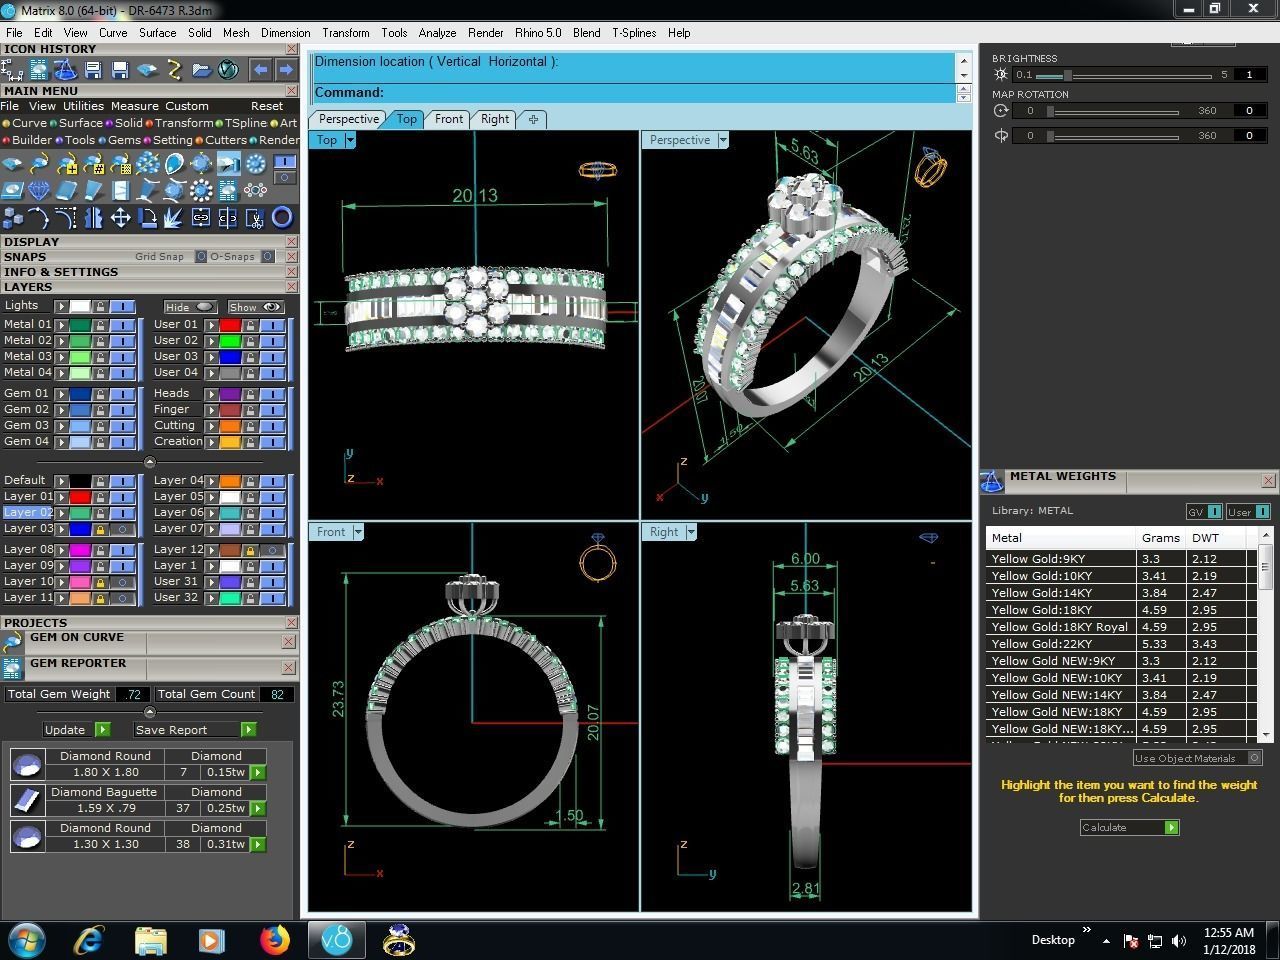The height and width of the screenshot is (960, 1280).
Task: Switch to the Right viewport tab
Action: 495,119
